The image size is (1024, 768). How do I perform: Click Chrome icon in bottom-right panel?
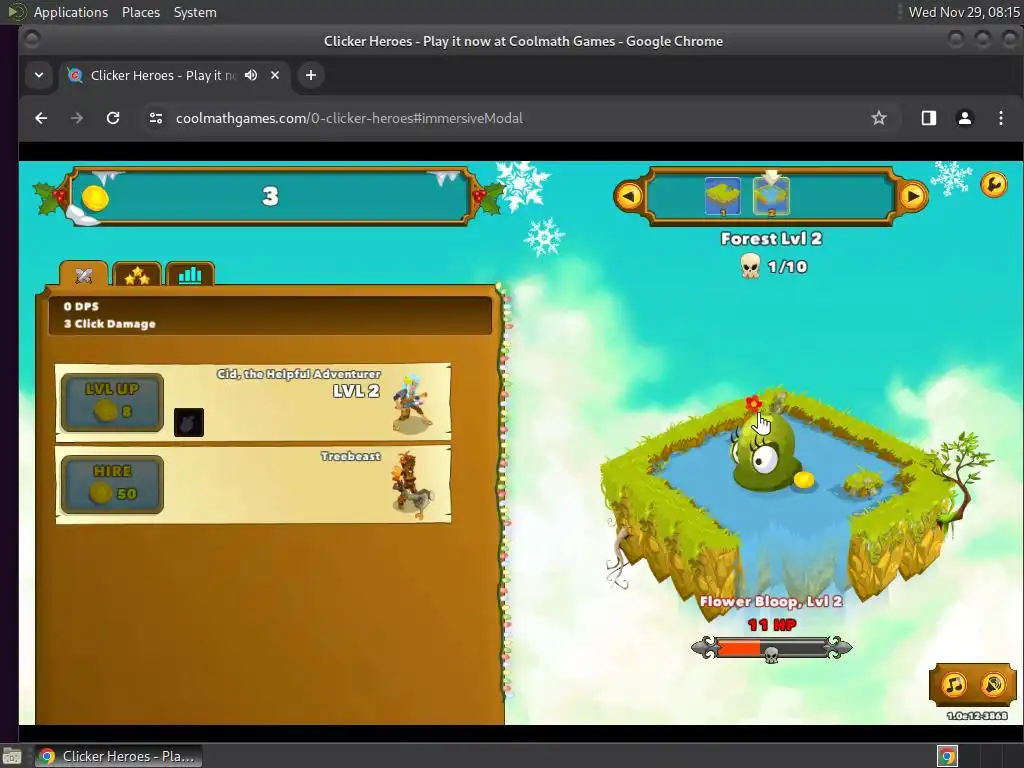(948, 757)
